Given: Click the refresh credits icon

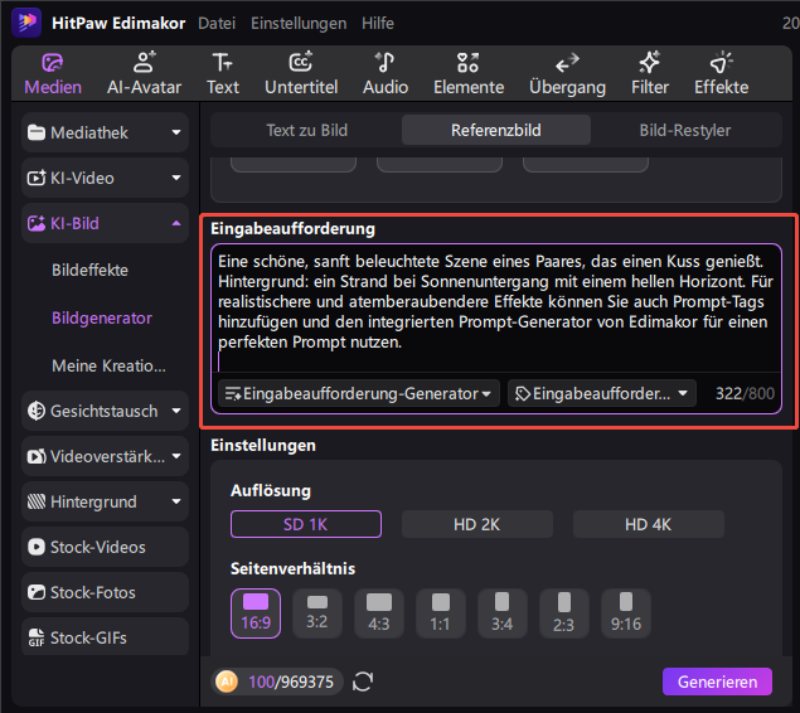Looking at the screenshot, I should click(363, 682).
